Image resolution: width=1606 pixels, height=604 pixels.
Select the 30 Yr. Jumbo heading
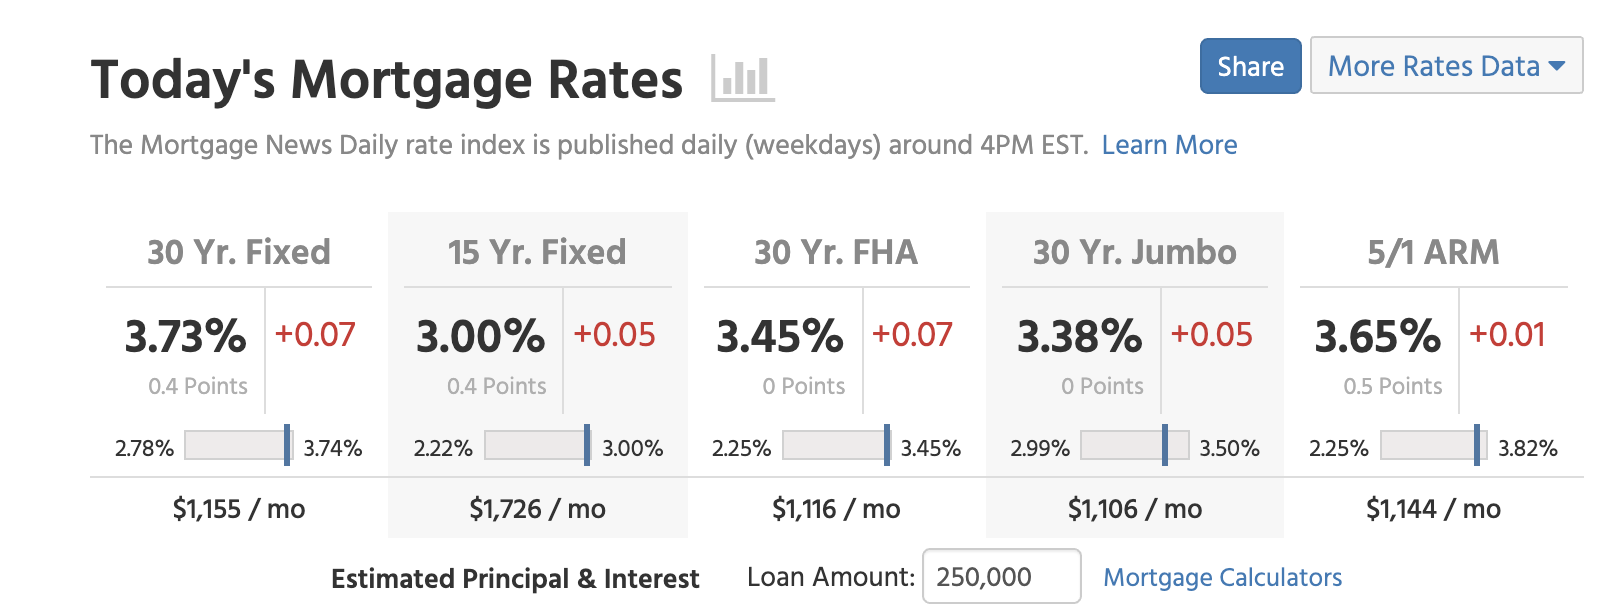pyautogui.click(x=1135, y=252)
